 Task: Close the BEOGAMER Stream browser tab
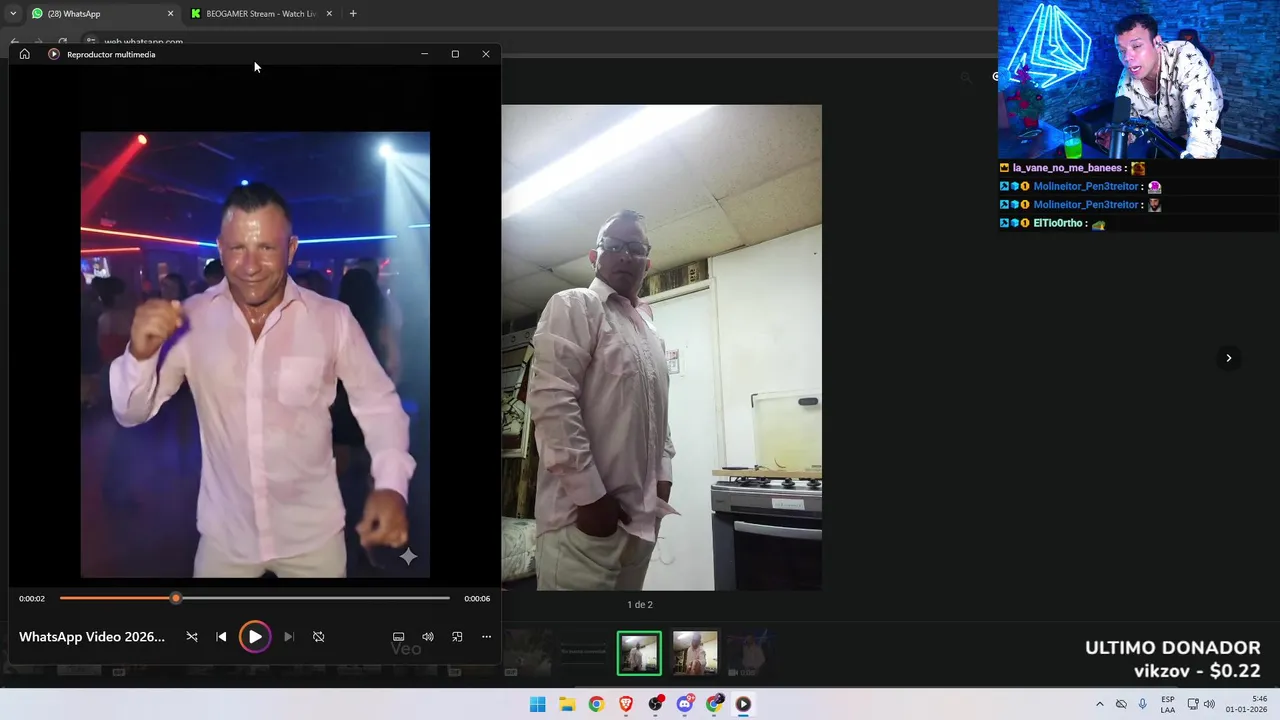tap(329, 14)
